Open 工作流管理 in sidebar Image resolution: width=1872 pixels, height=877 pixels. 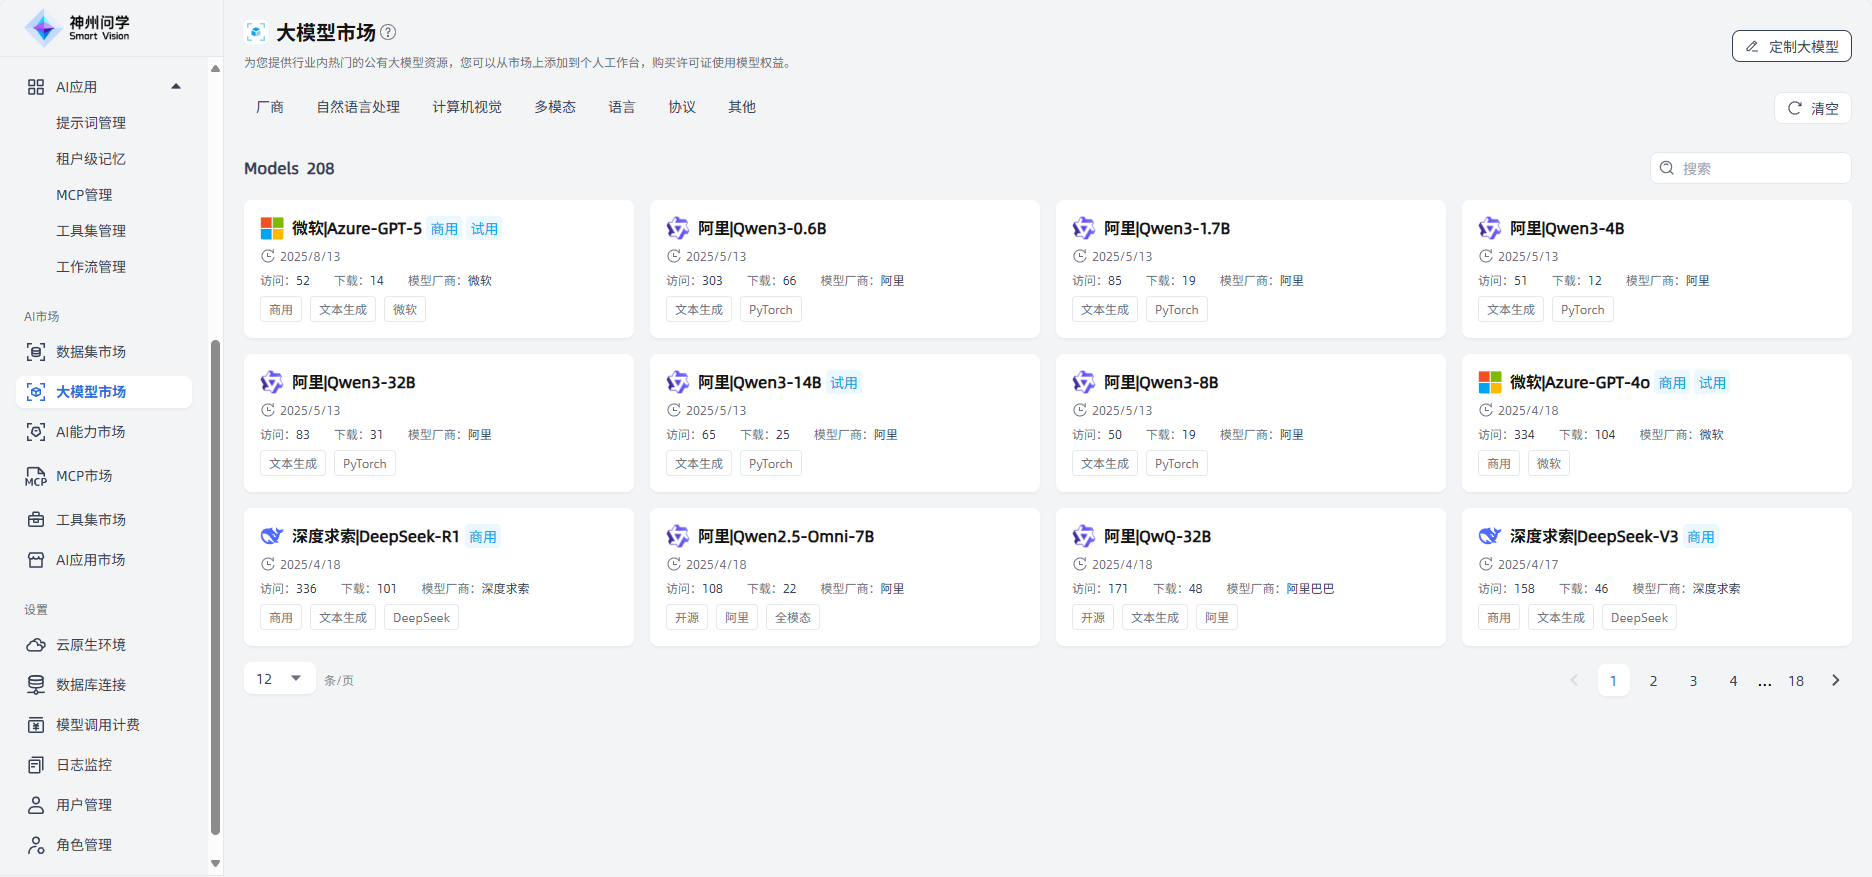[x=91, y=267]
